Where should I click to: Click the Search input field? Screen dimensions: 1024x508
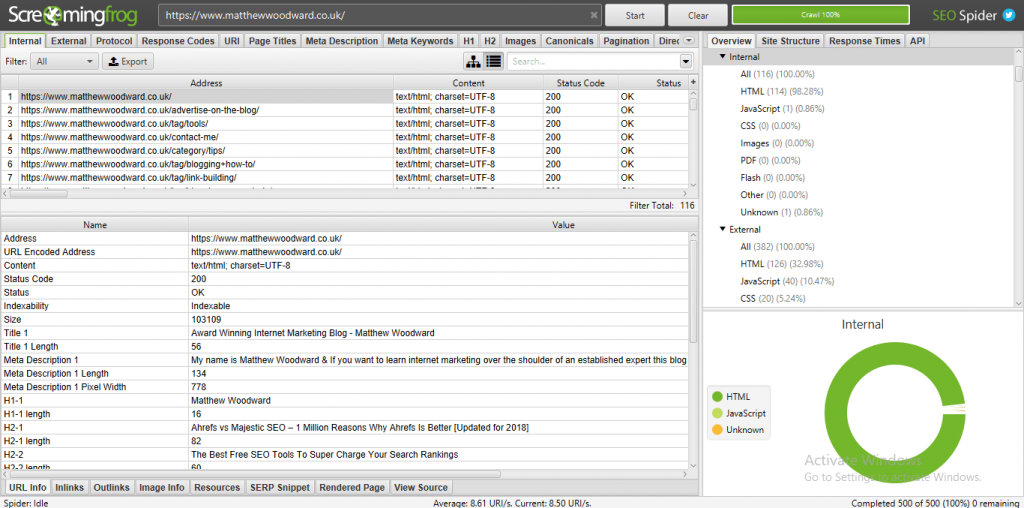(x=593, y=61)
